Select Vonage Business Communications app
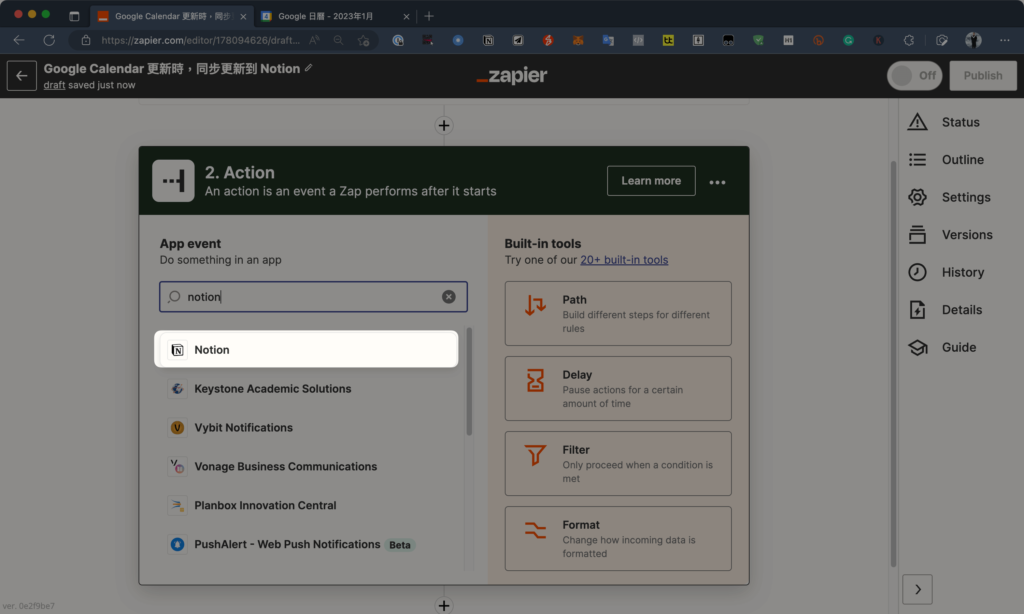1024x614 pixels. 306,466
